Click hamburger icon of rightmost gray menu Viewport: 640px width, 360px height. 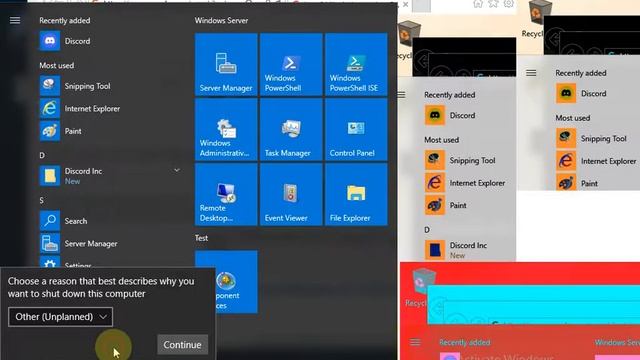click(x=531, y=73)
